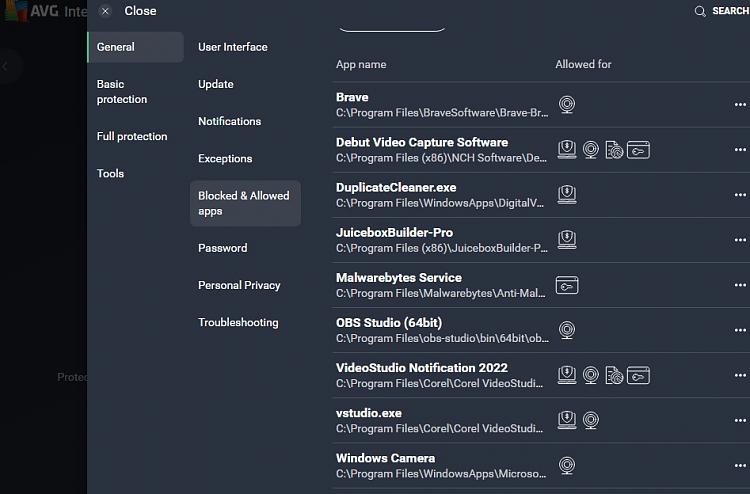This screenshot has width=750, height=494.
Task: Click the WindowsApps\DigitalV path text
Action: point(440,203)
